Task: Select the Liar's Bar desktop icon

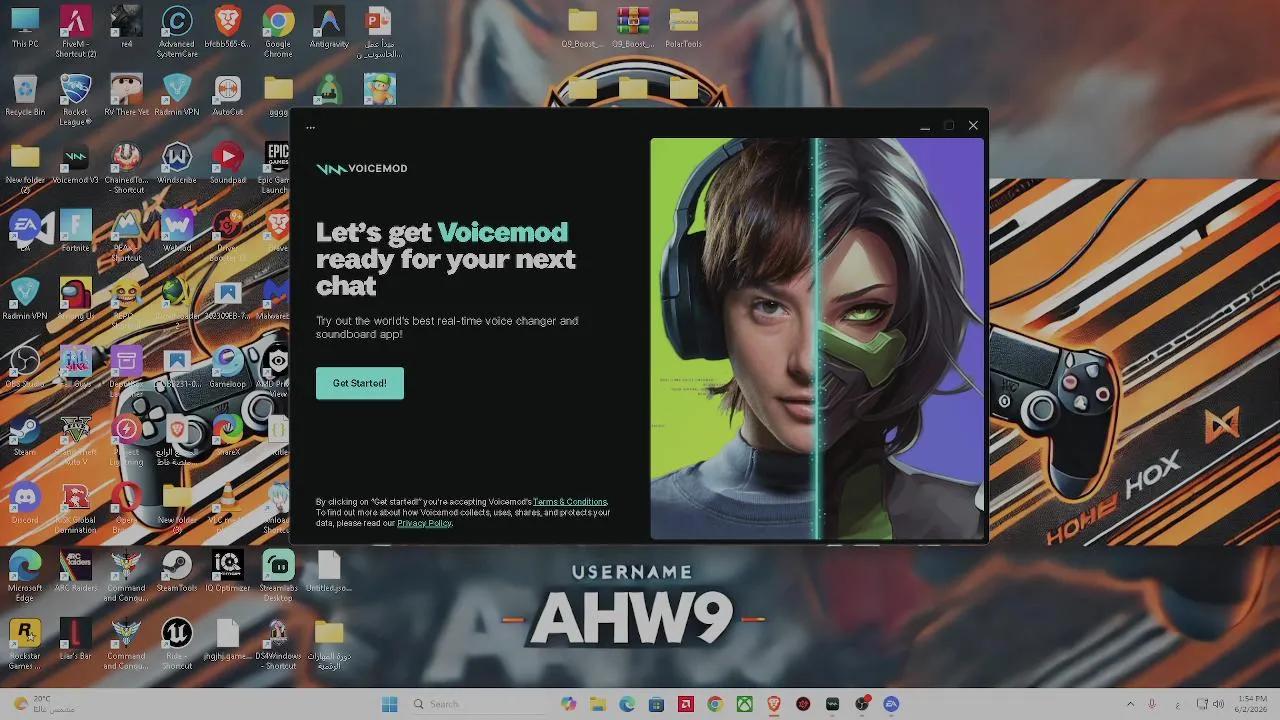Action: (75, 638)
